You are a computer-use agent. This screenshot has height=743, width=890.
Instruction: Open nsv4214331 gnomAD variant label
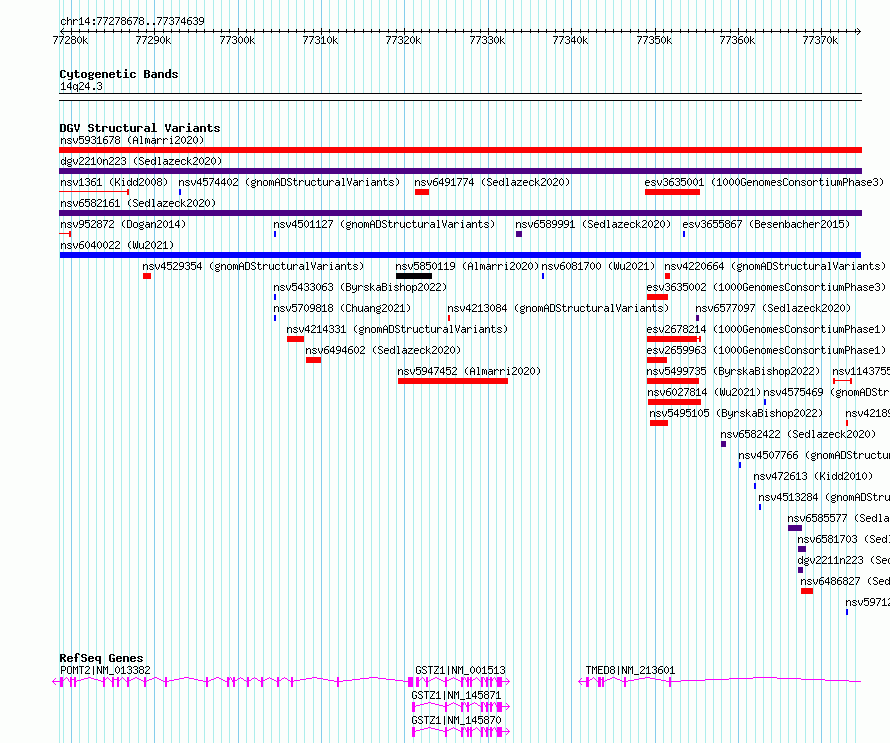click(397, 329)
